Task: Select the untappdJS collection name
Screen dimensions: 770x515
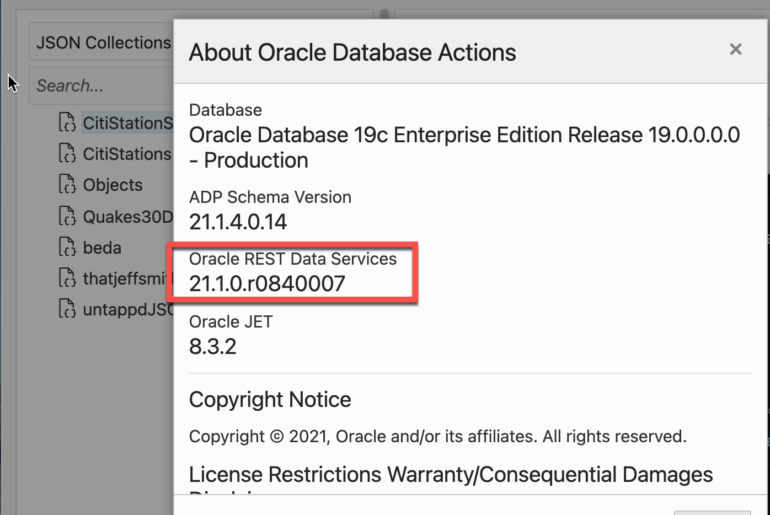Action: (x=128, y=310)
